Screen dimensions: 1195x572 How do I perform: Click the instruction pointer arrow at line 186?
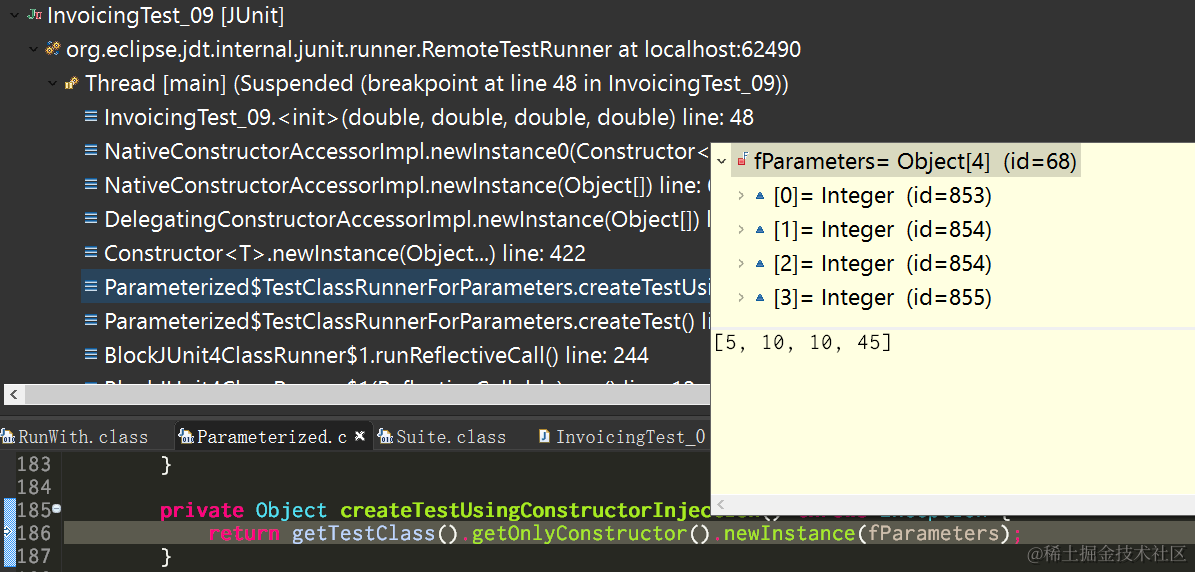point(8,532)
